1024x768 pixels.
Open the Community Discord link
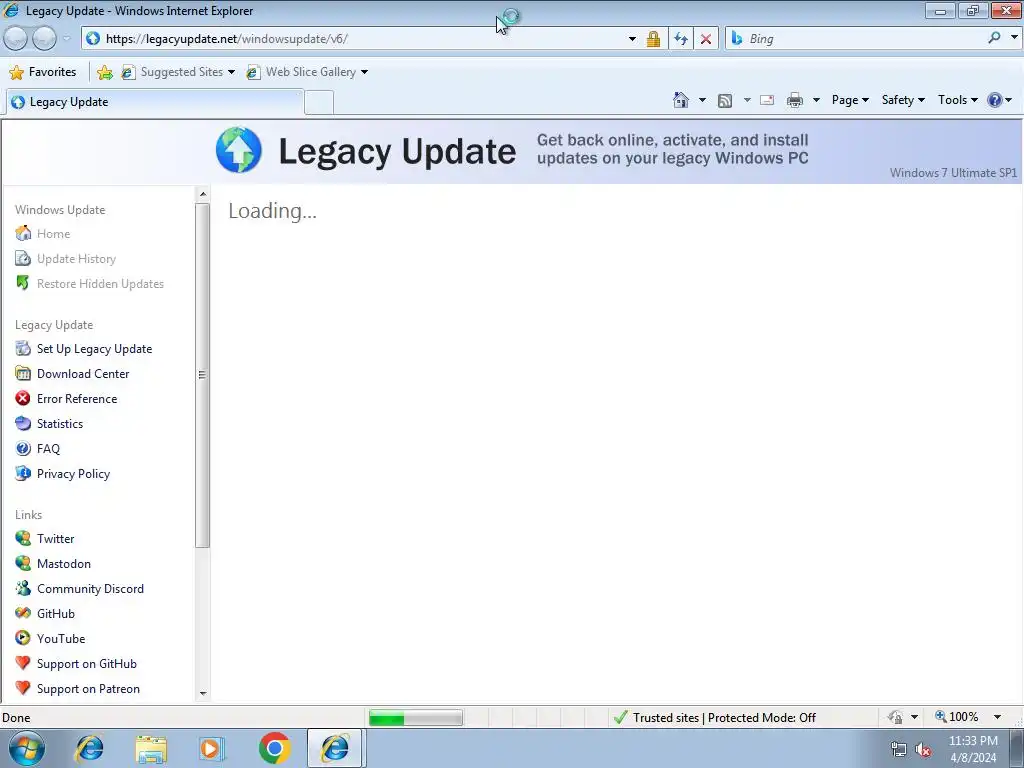coord(90,588)
